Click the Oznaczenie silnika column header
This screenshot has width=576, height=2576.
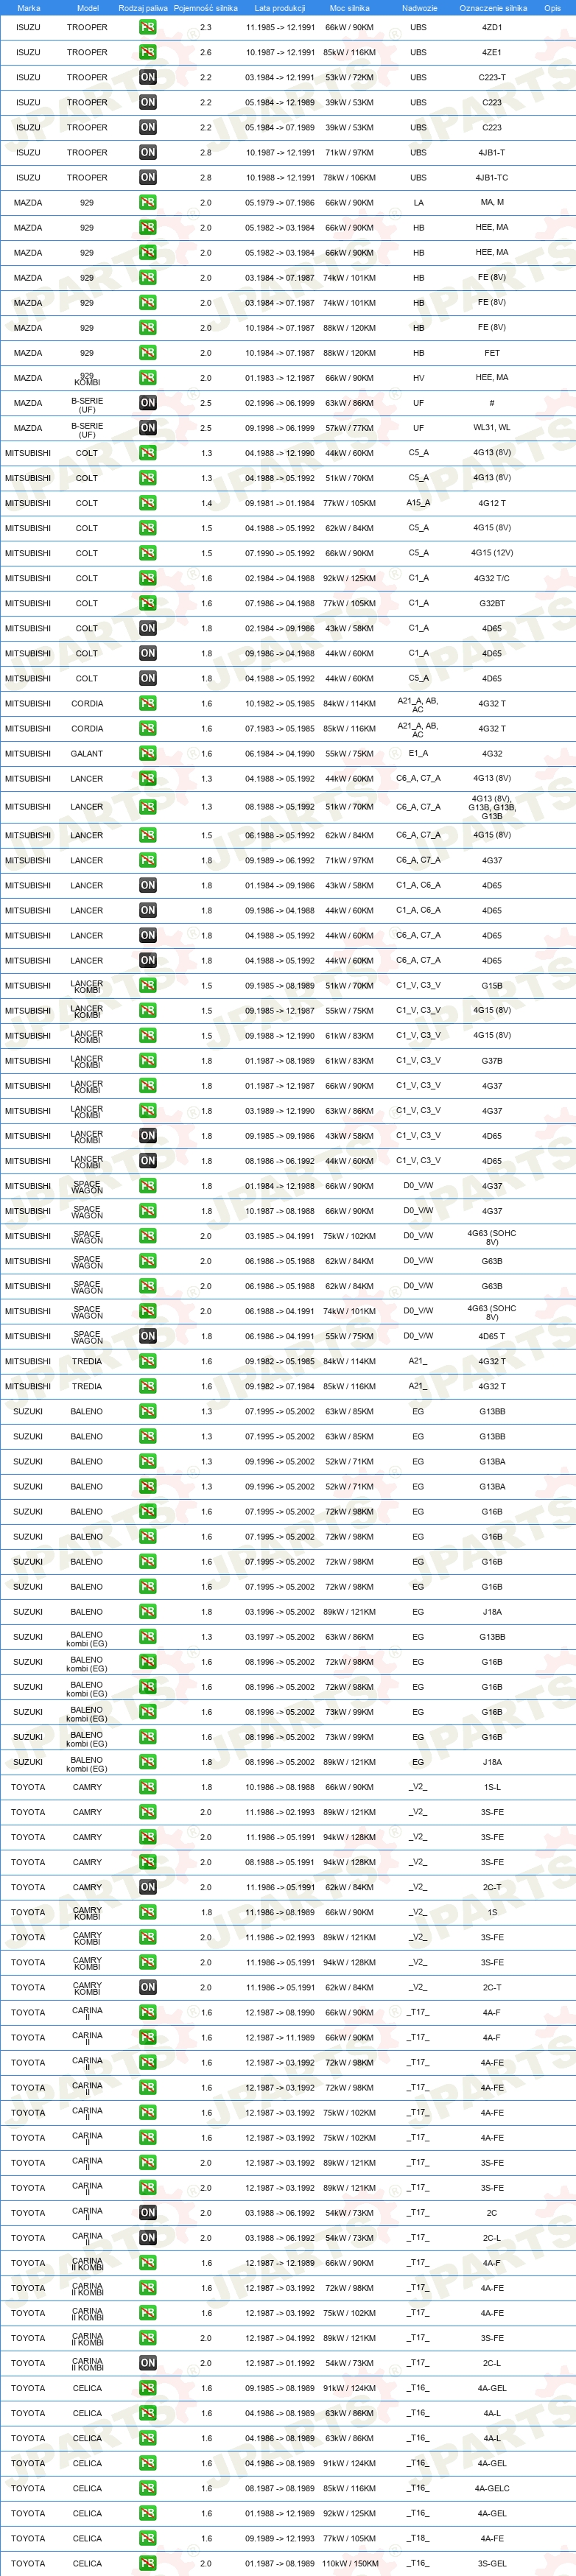tap(493, 8)
